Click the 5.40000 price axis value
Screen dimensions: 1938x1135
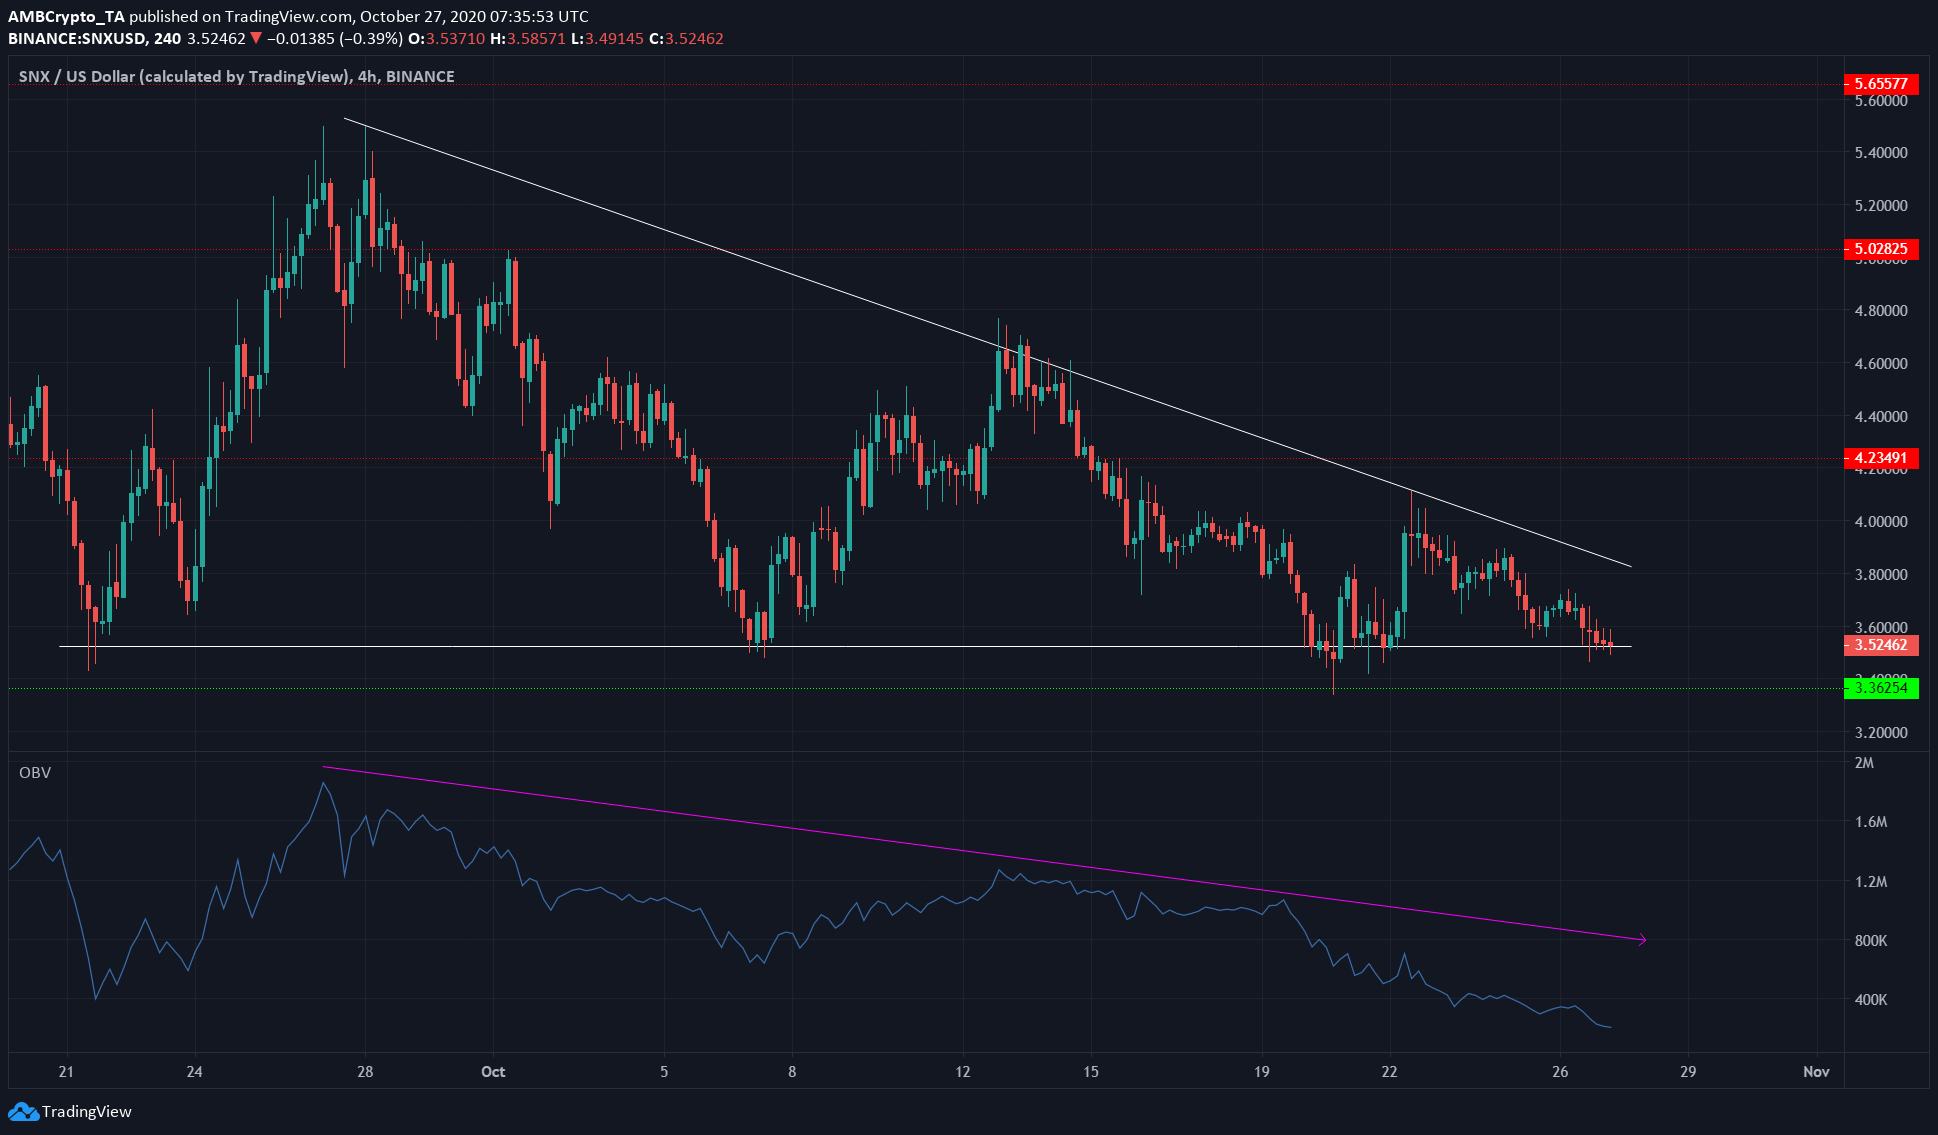(1881, 153)
